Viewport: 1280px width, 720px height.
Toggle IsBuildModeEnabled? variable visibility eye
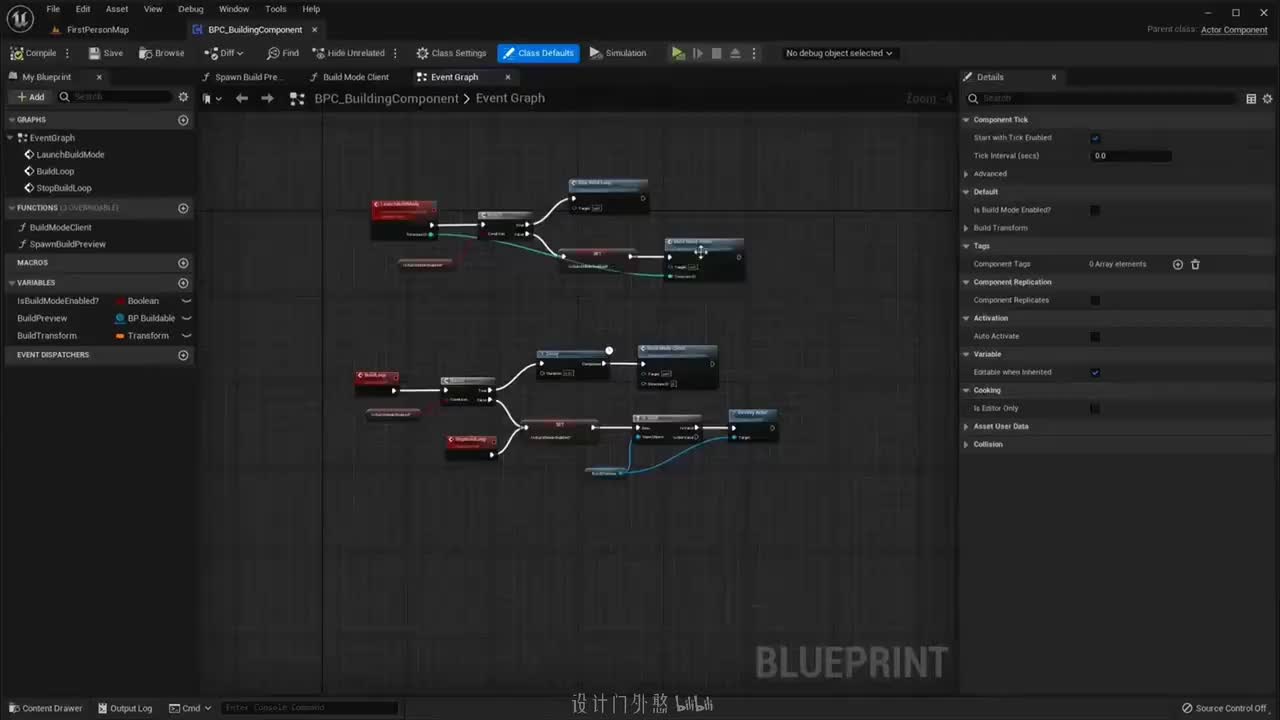click(186, 301)
